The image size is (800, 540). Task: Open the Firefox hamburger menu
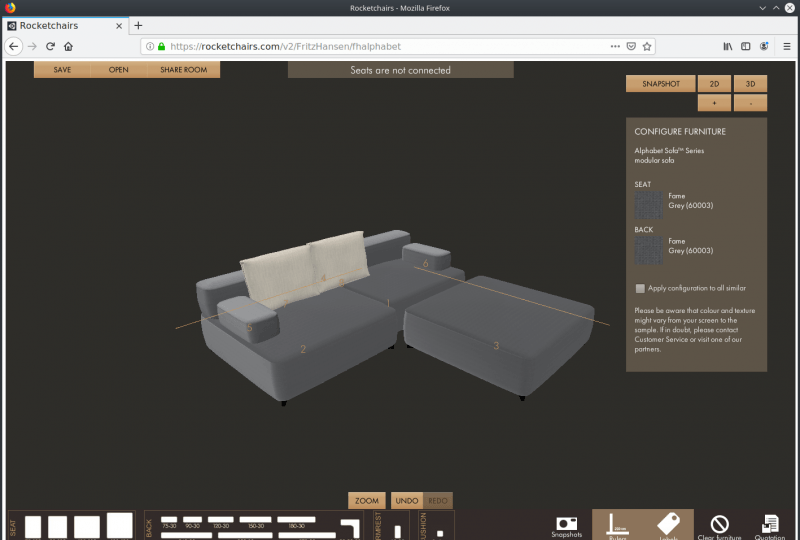tap(787, 46)
